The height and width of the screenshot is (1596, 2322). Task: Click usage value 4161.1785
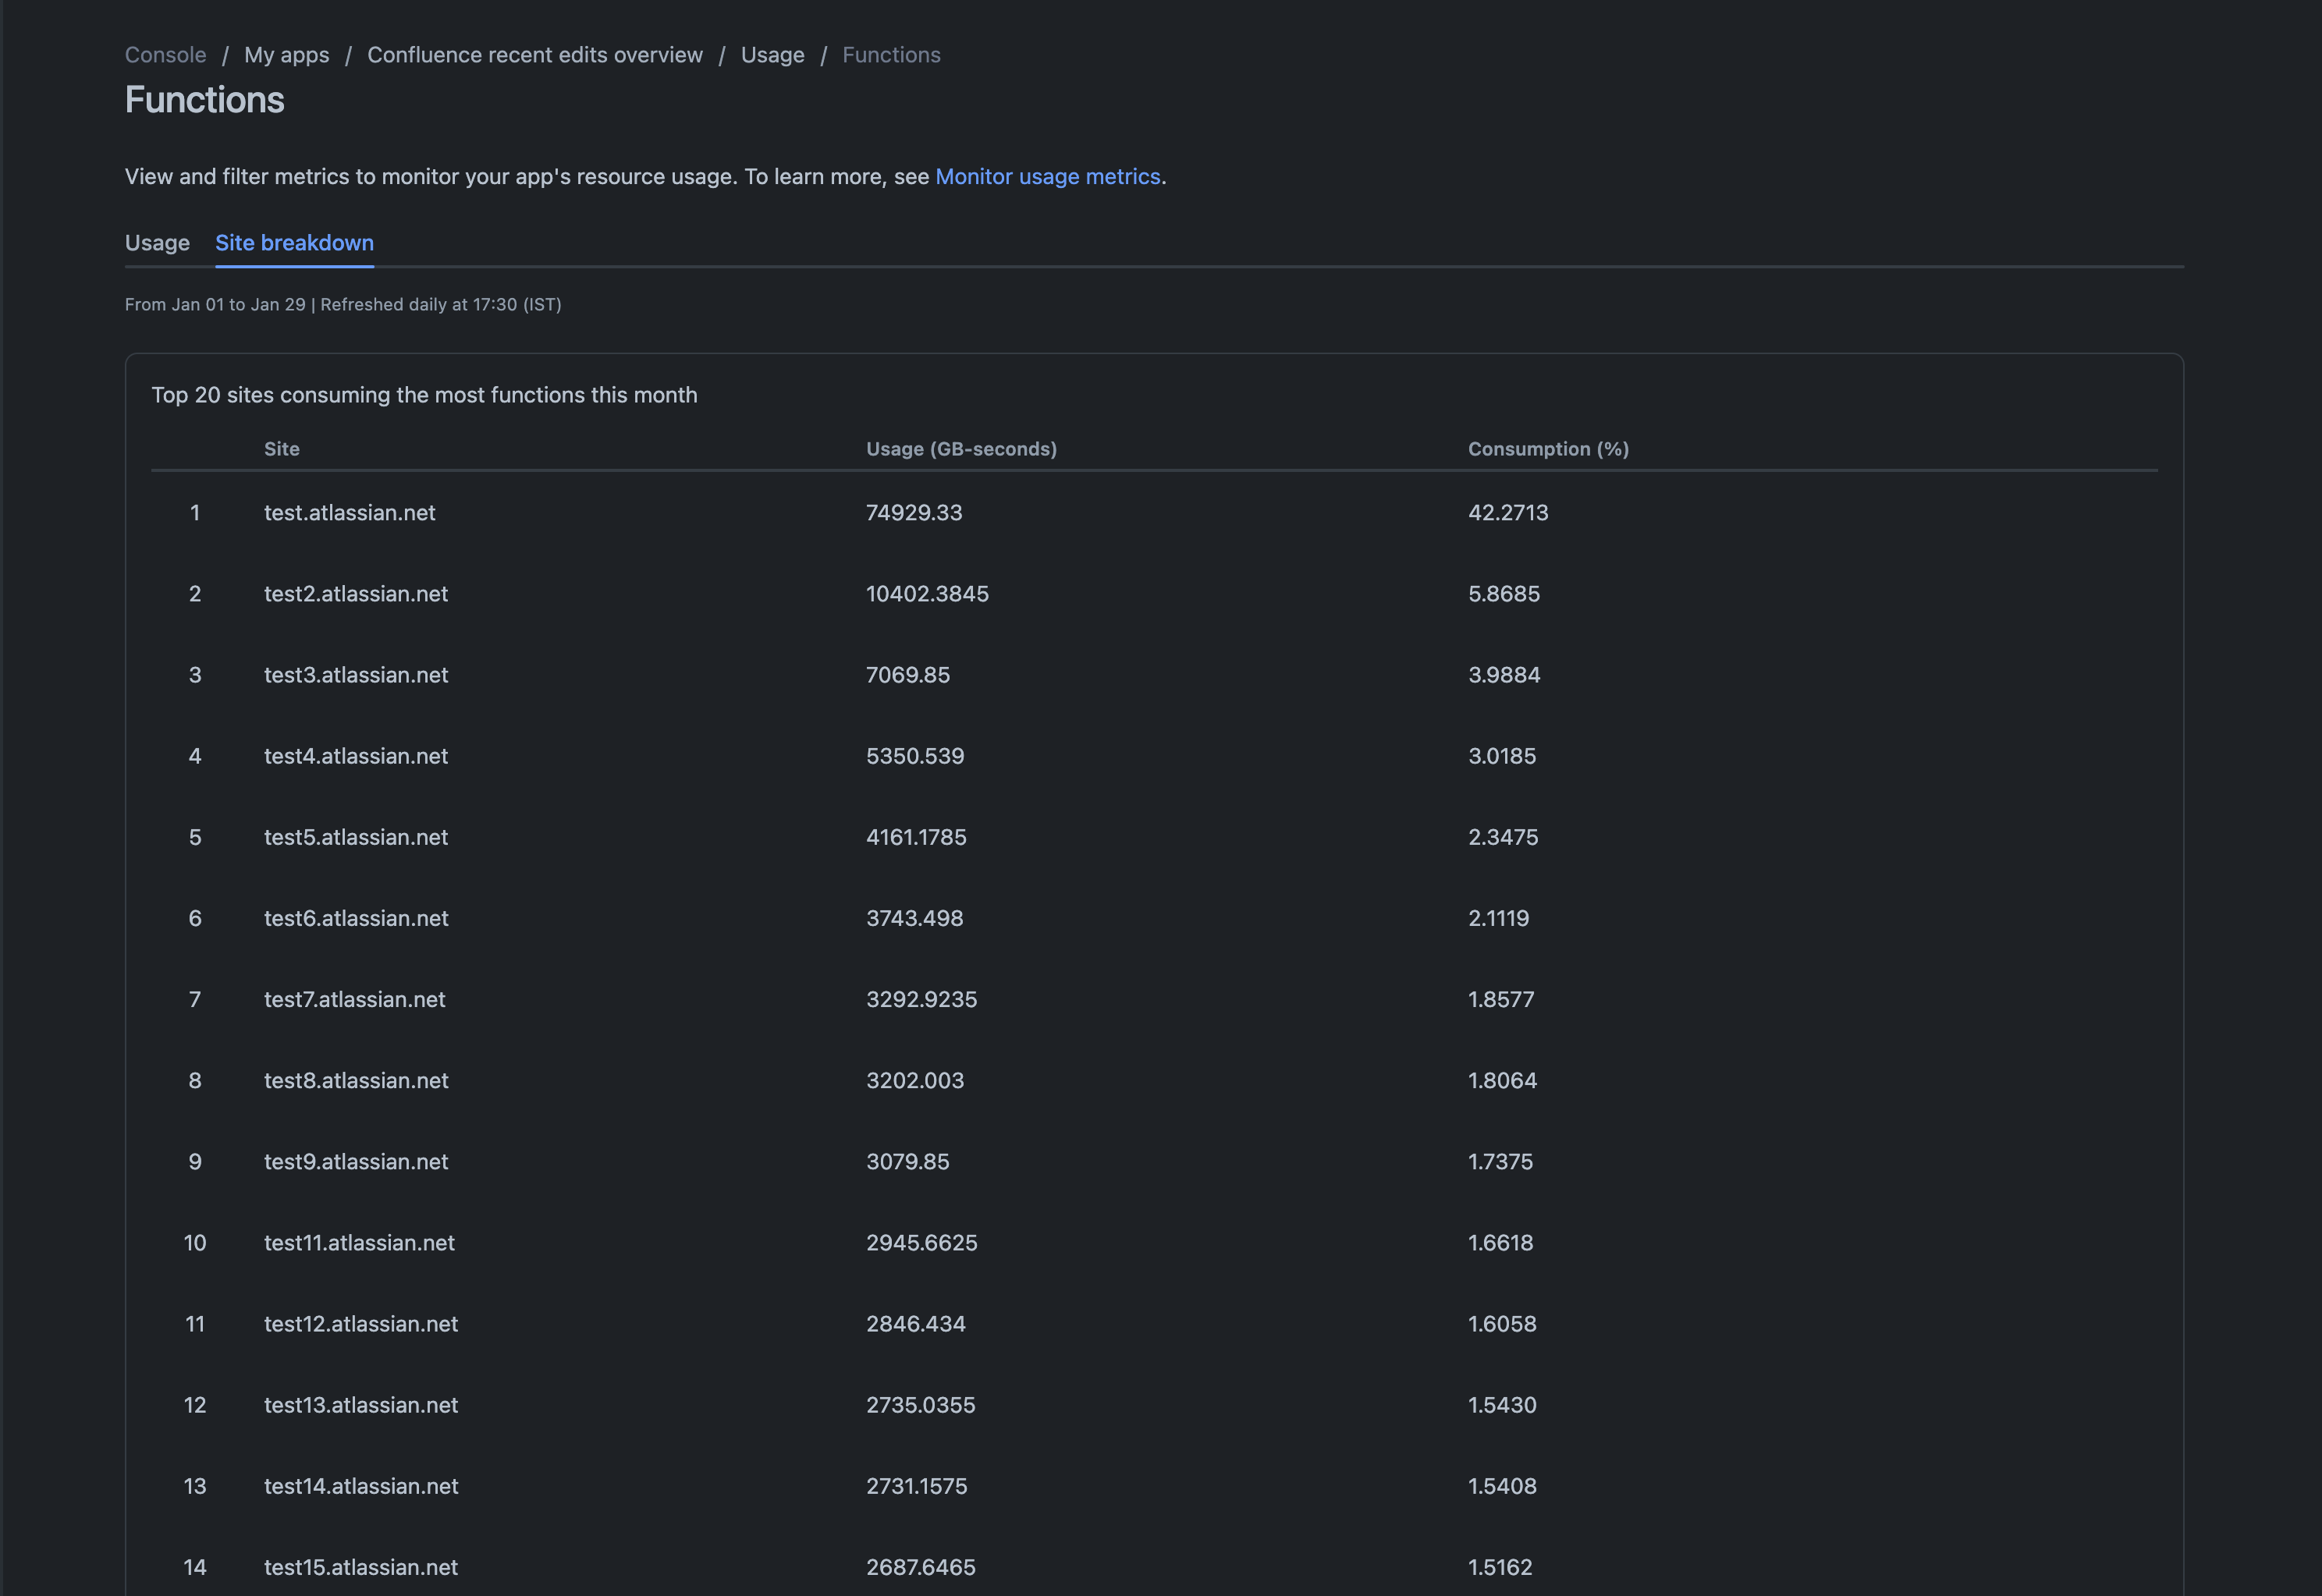coord(916,837)
